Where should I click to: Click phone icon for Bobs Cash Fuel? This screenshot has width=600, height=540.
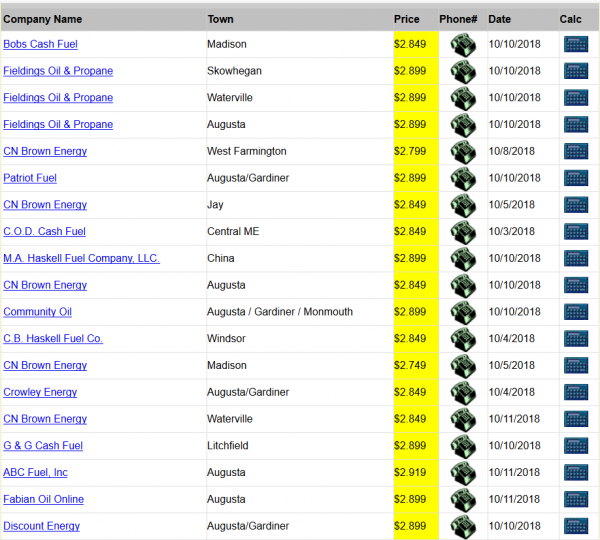(x=462, y=45)
